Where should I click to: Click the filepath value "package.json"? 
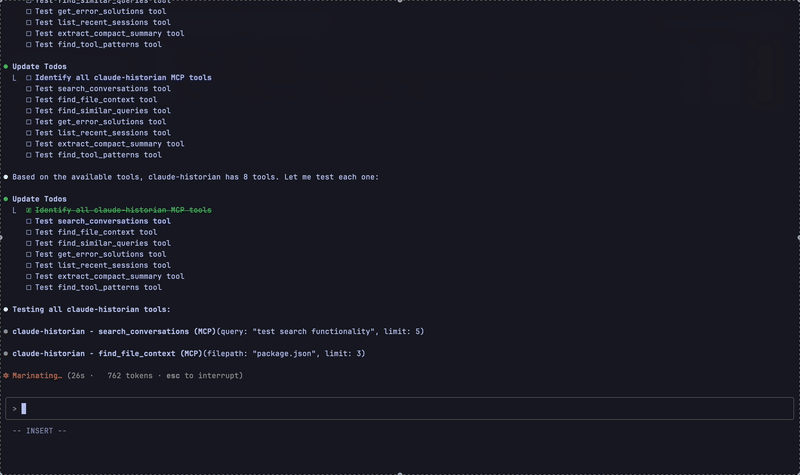(284, 354)
